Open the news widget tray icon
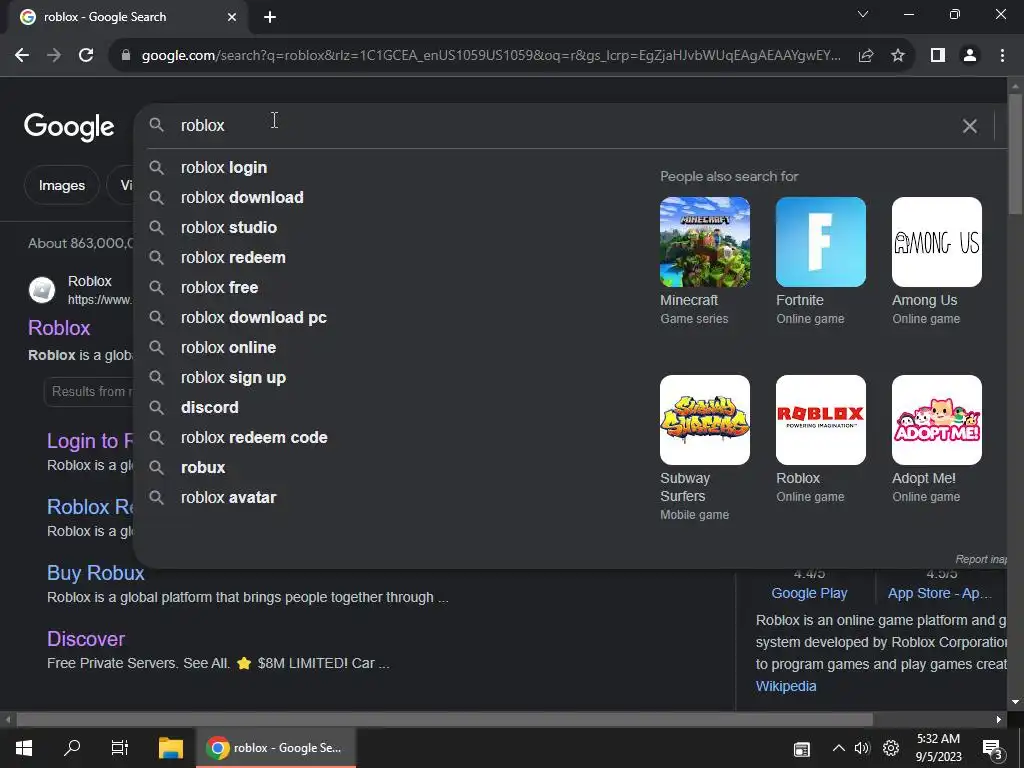Screen dimensions: 1024x768 (x=801, y=749)
